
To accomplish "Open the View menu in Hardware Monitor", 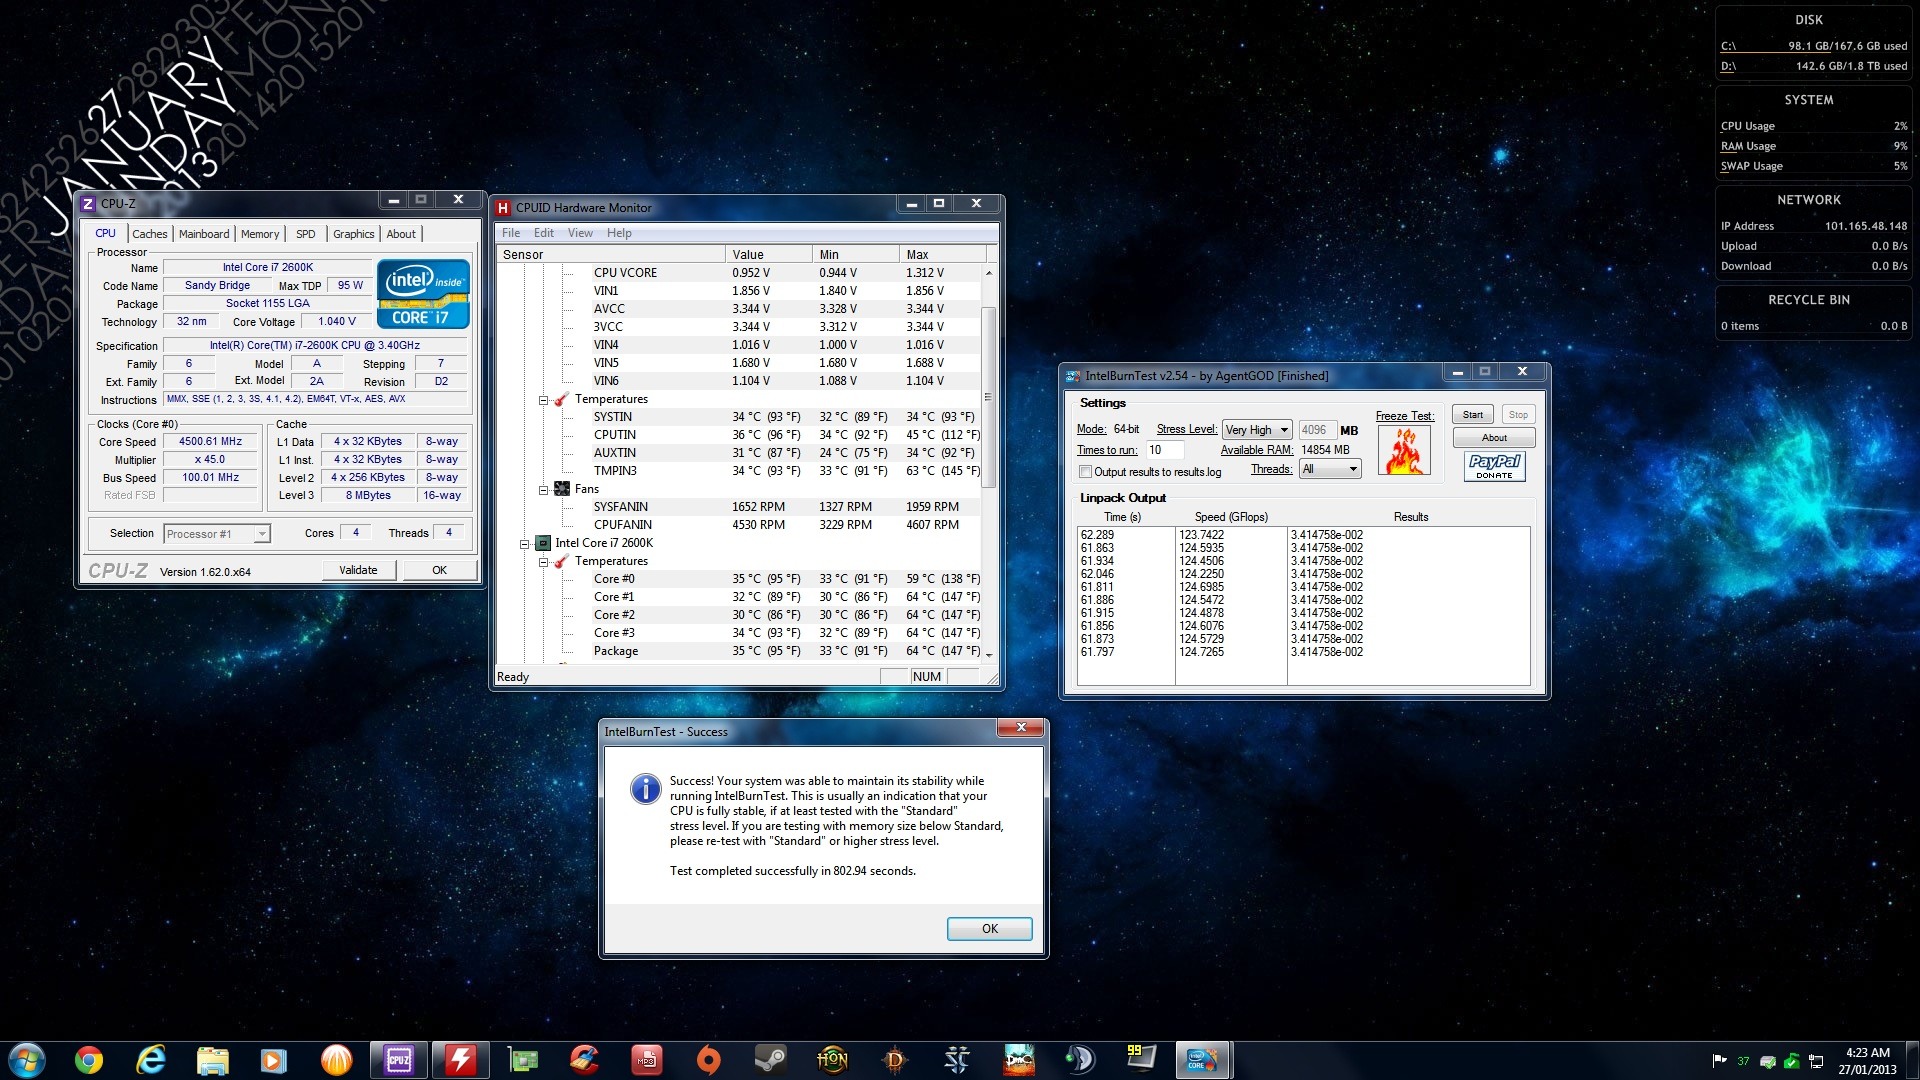I will [x=580, y=233].
